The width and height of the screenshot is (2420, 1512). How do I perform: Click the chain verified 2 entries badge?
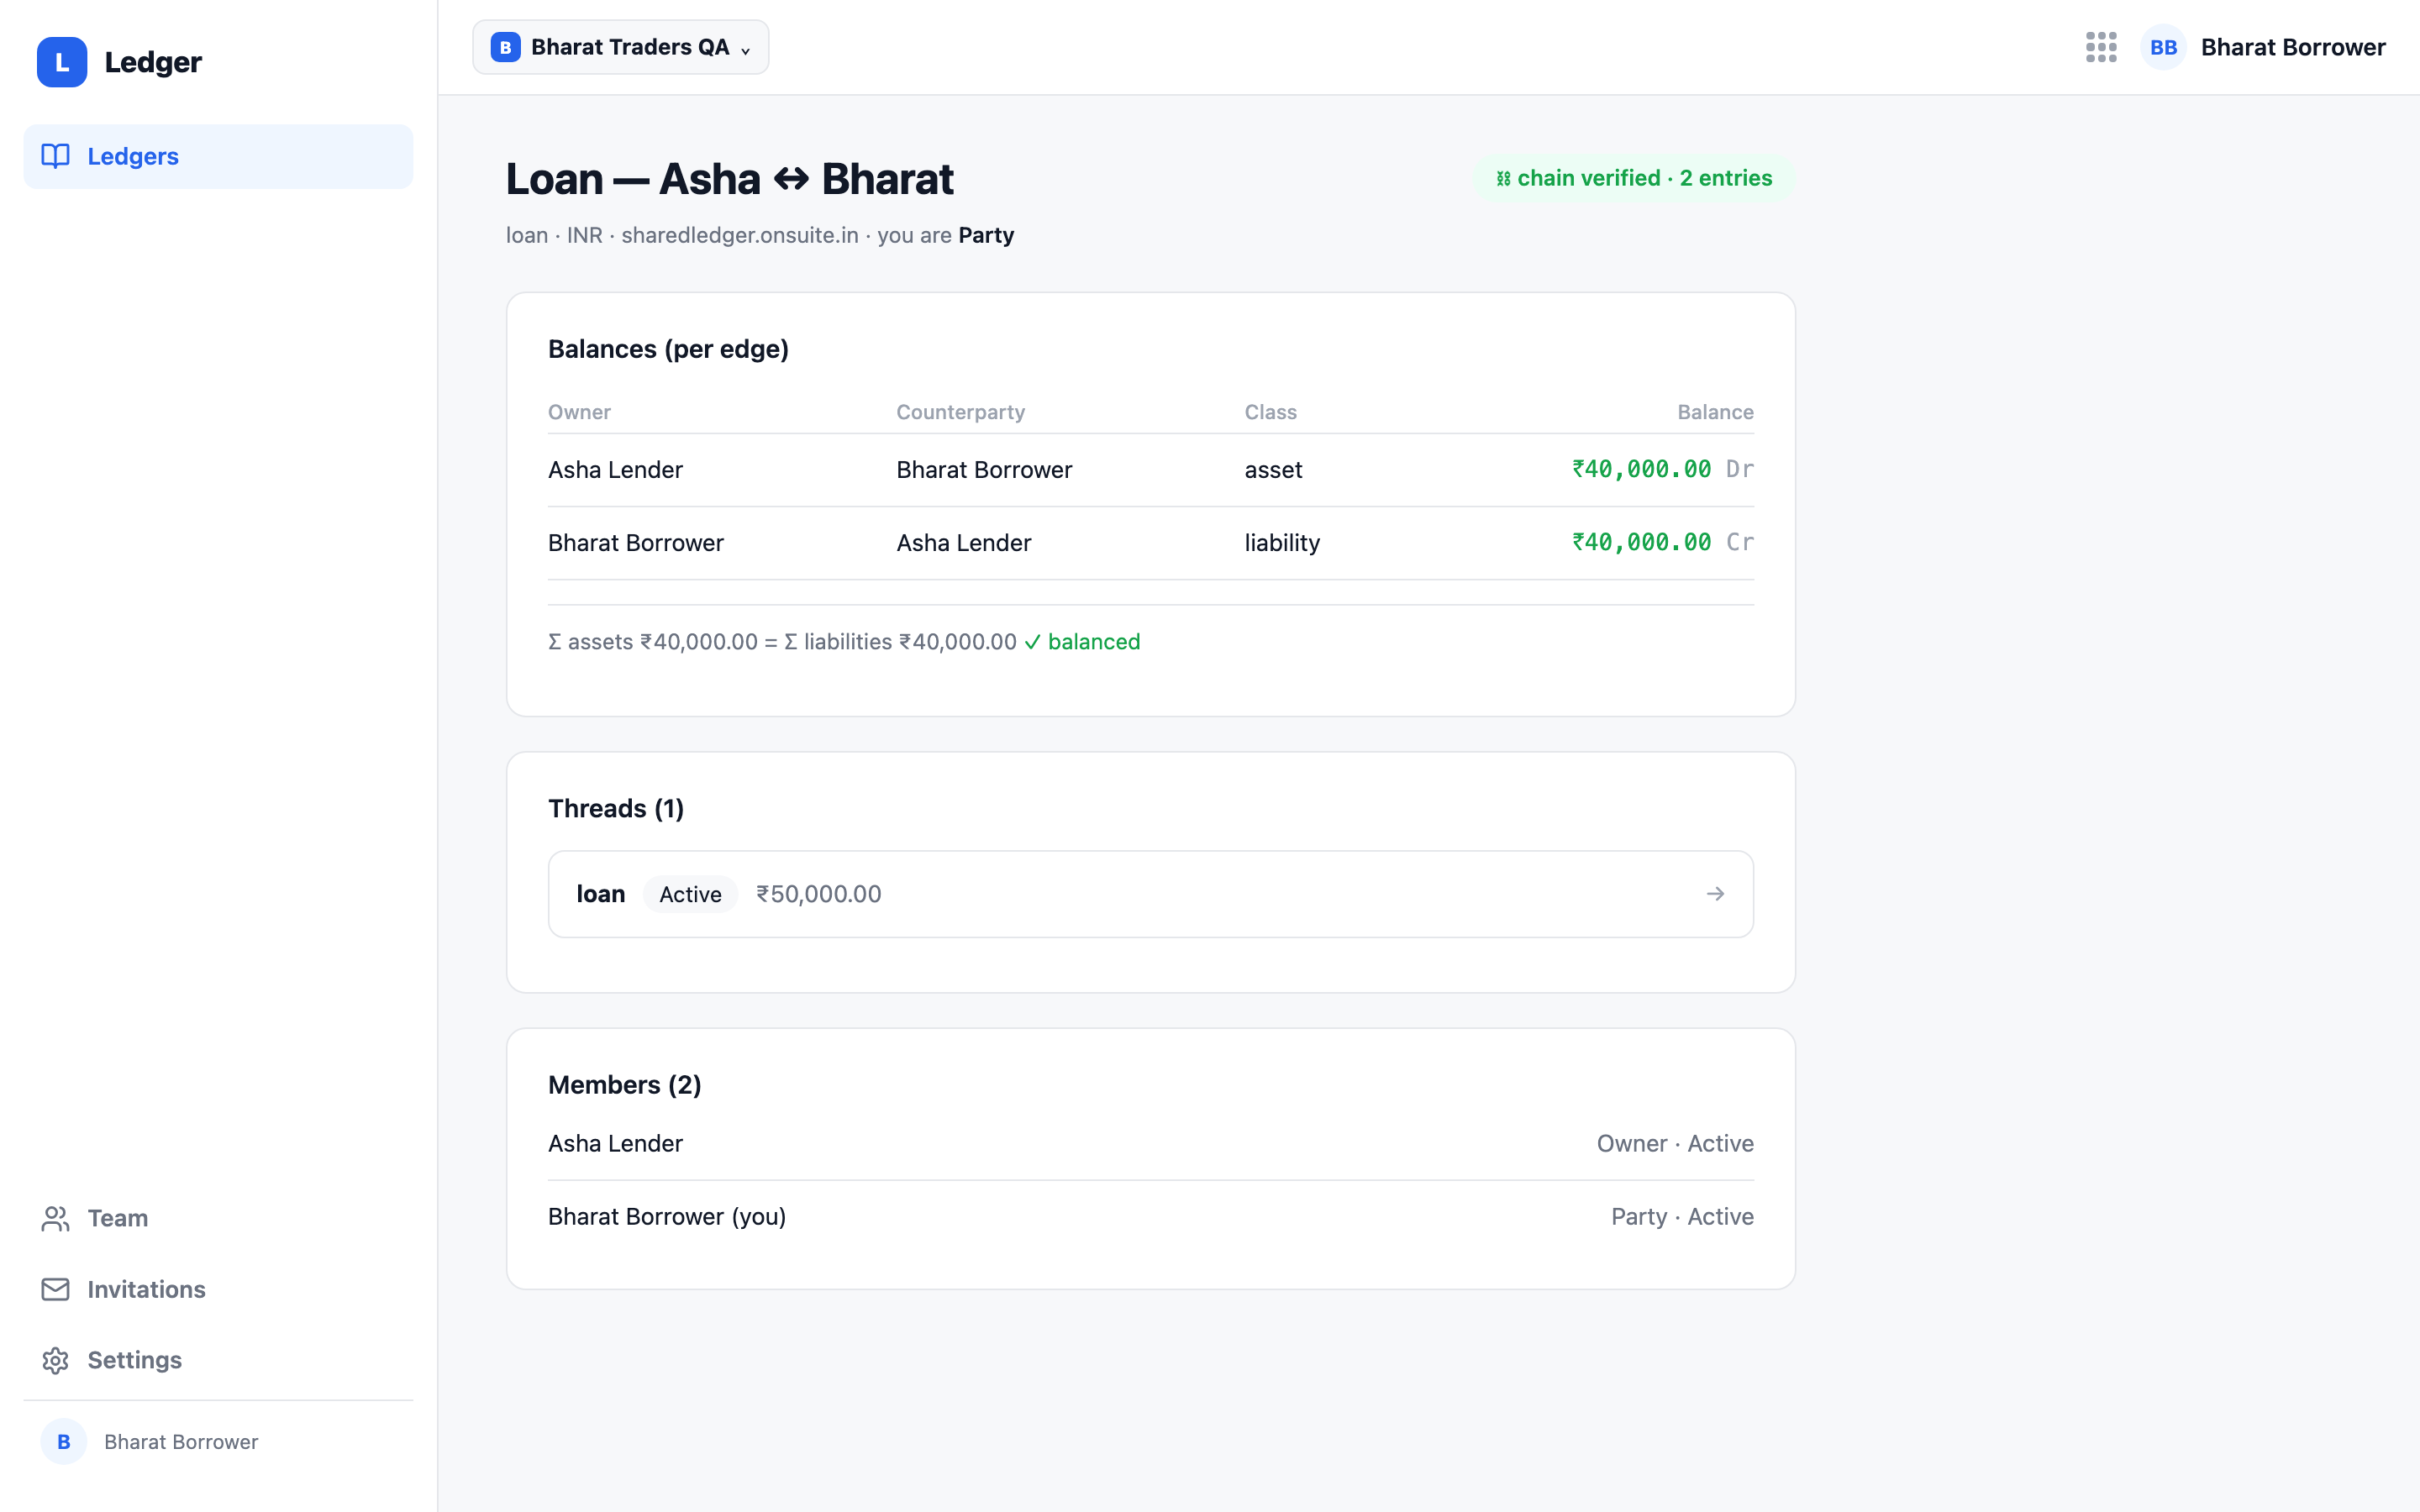[x=1634, y=179]
